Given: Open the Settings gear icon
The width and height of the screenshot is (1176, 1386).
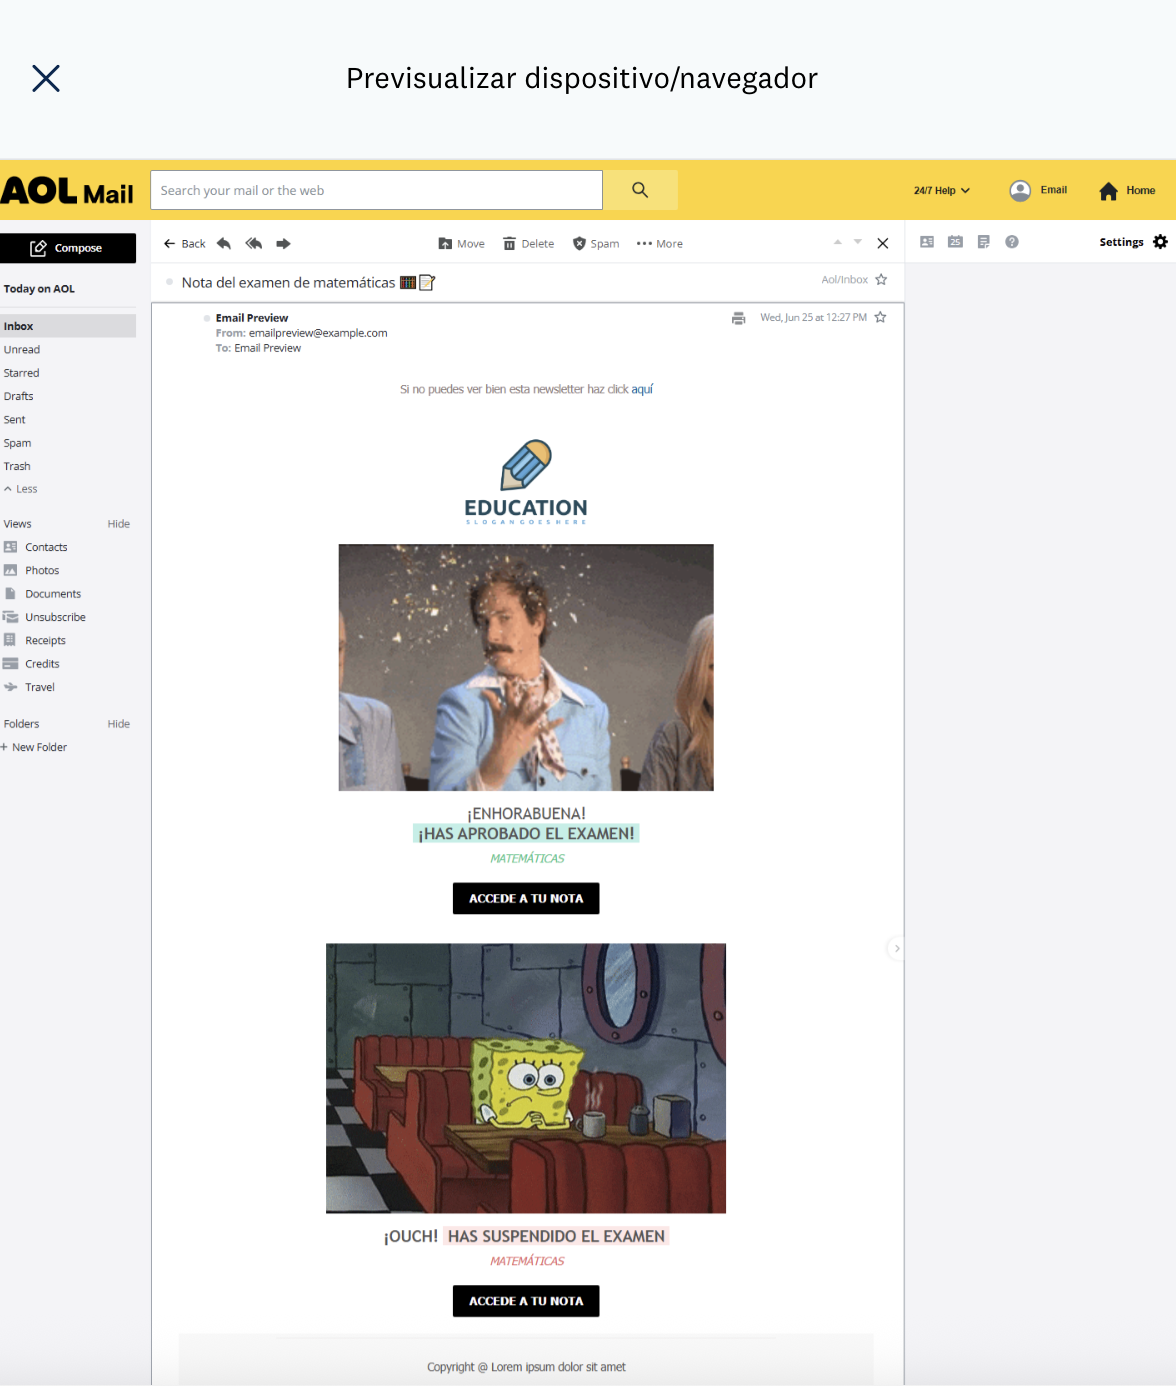Looking at the screenshot, I should (1160, 242).
